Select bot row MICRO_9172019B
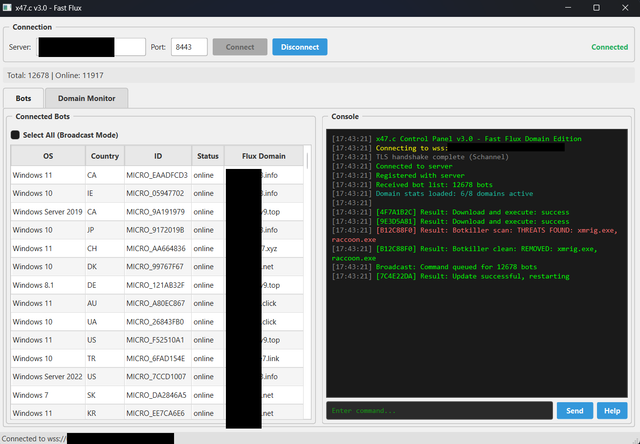This screenshot has height=444, width=640. point(157,230)
